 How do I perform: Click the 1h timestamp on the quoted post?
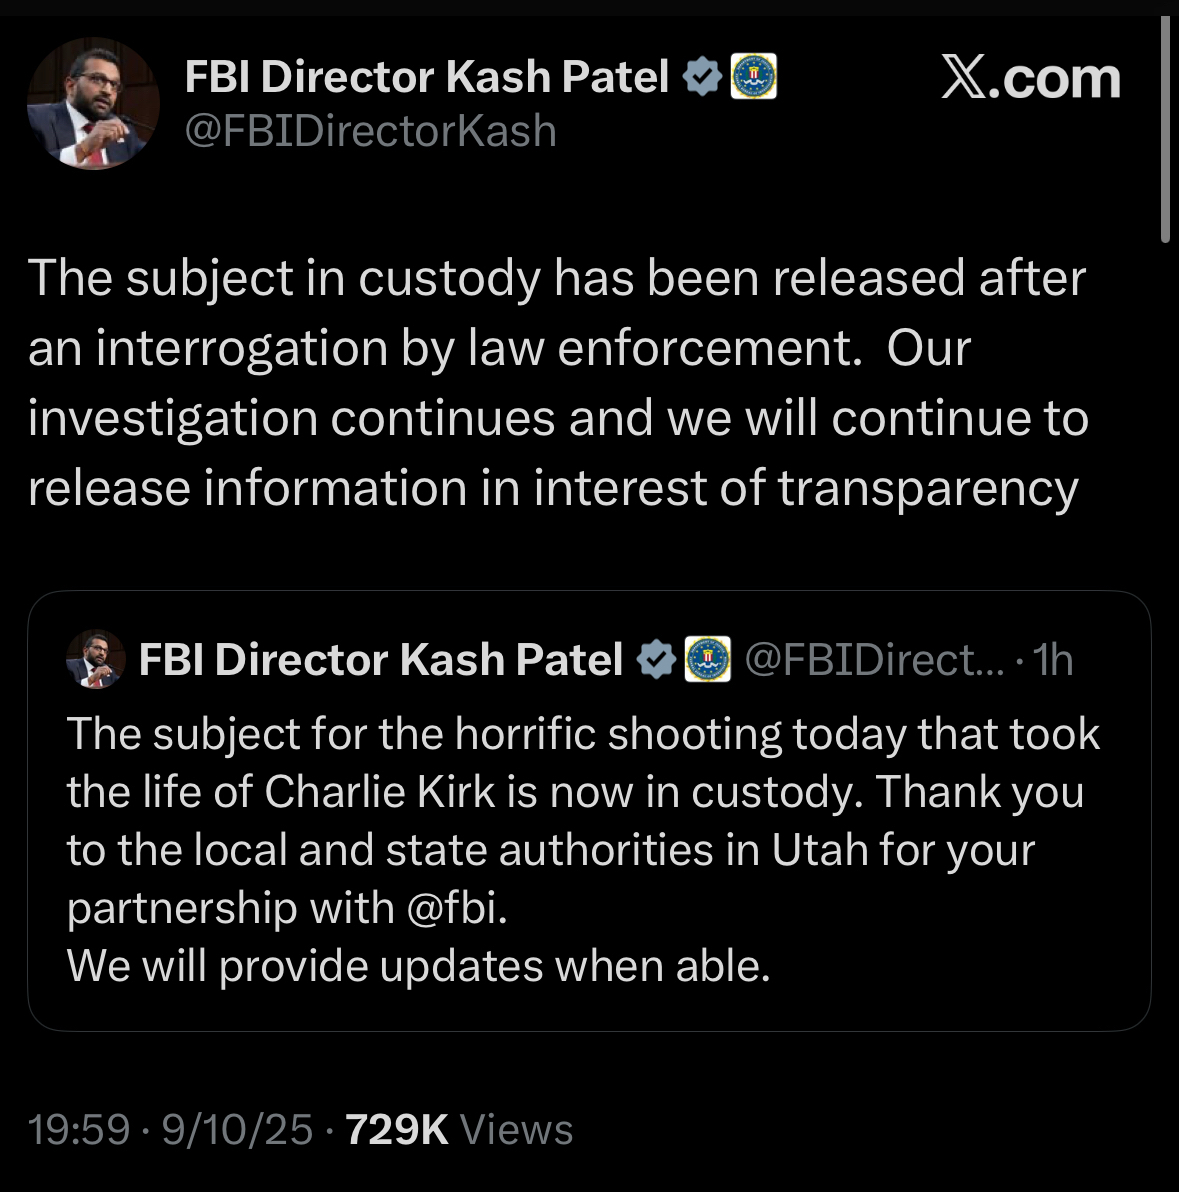(x=1053, y=660)
